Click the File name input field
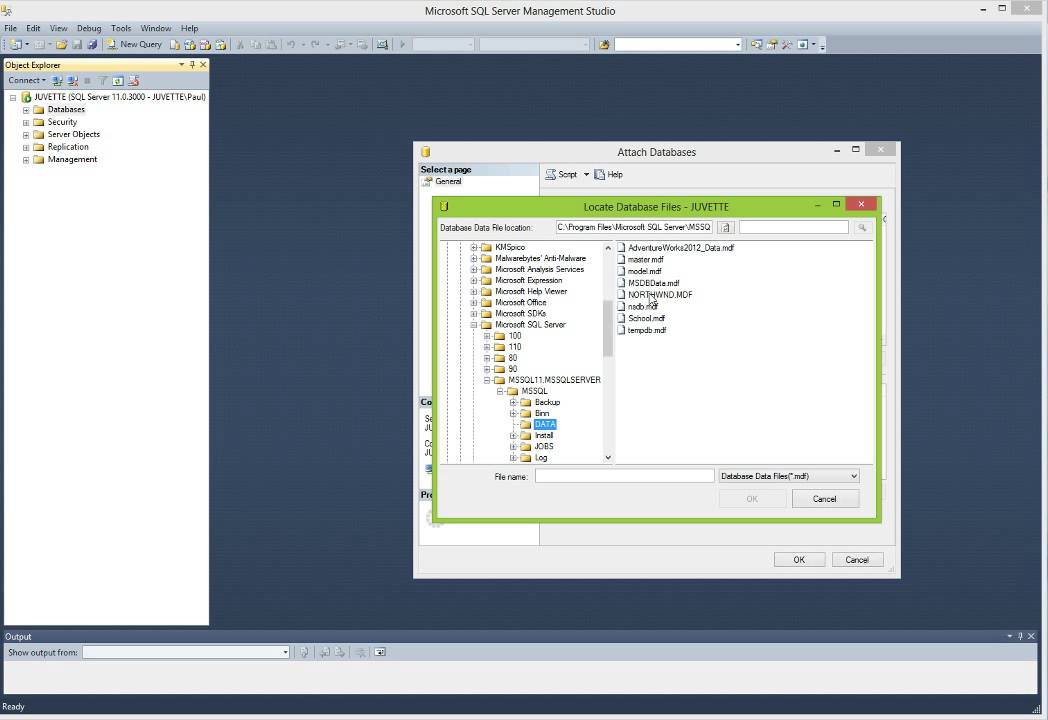Image resolution: width=1048 pixels, height=720 pixels. (x=624, y=476)
